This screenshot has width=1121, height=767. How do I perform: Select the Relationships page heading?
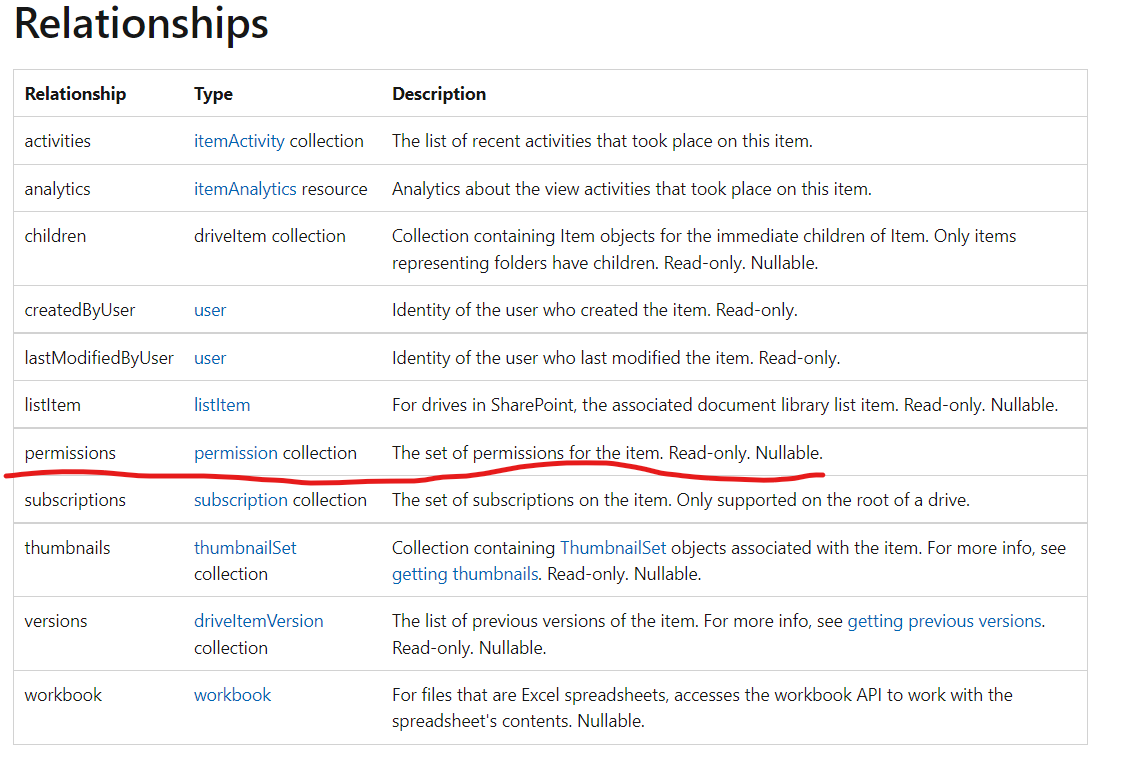pos(140,25)
